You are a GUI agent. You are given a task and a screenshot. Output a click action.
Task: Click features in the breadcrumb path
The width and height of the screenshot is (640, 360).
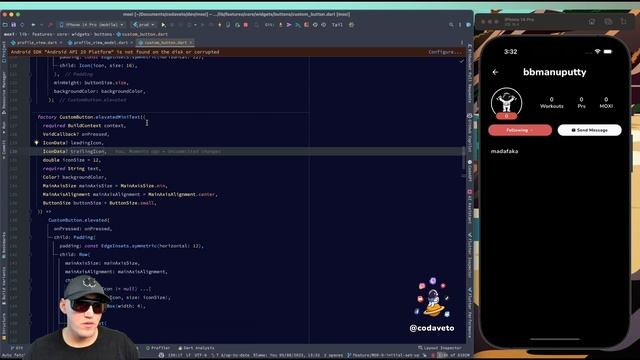(x=42, y=34)
